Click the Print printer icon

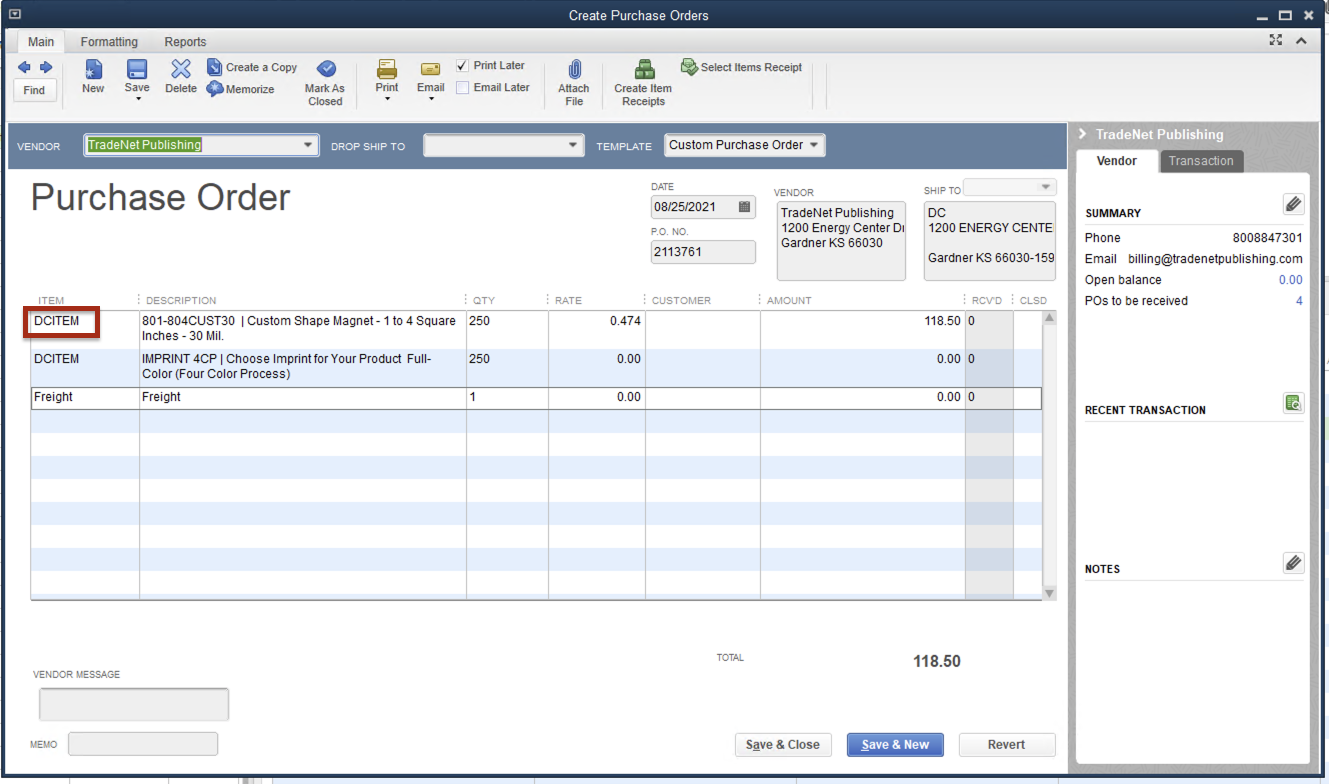pyautogui.click(x=387, y=69)
